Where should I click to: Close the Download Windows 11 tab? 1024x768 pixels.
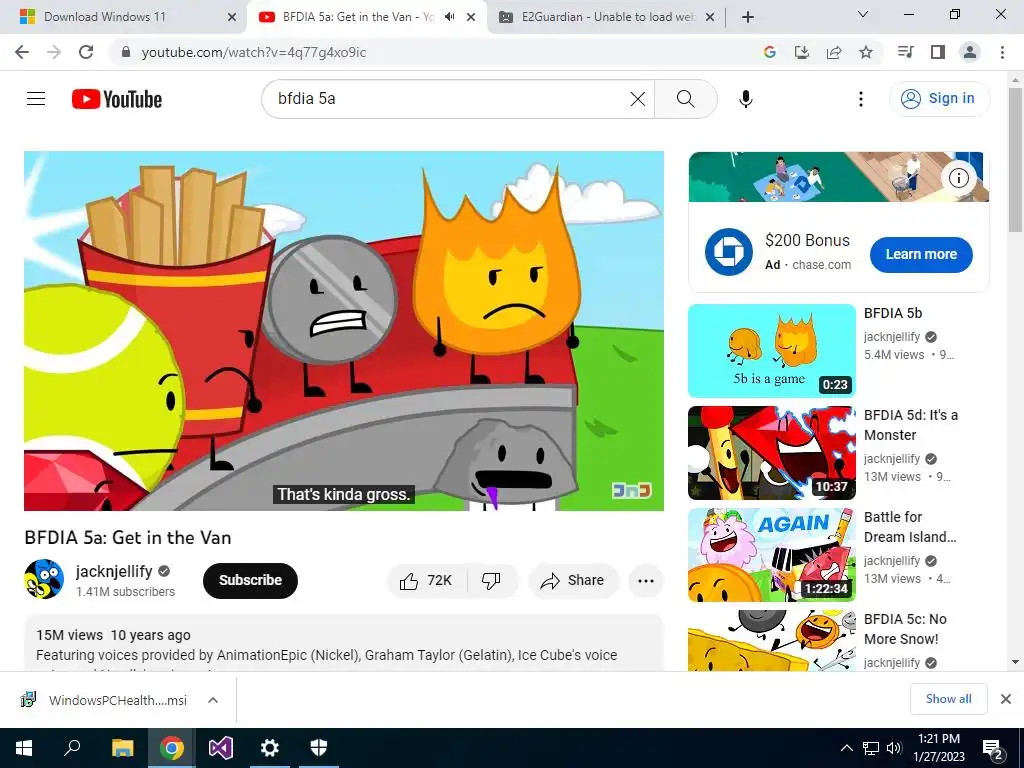232,18
